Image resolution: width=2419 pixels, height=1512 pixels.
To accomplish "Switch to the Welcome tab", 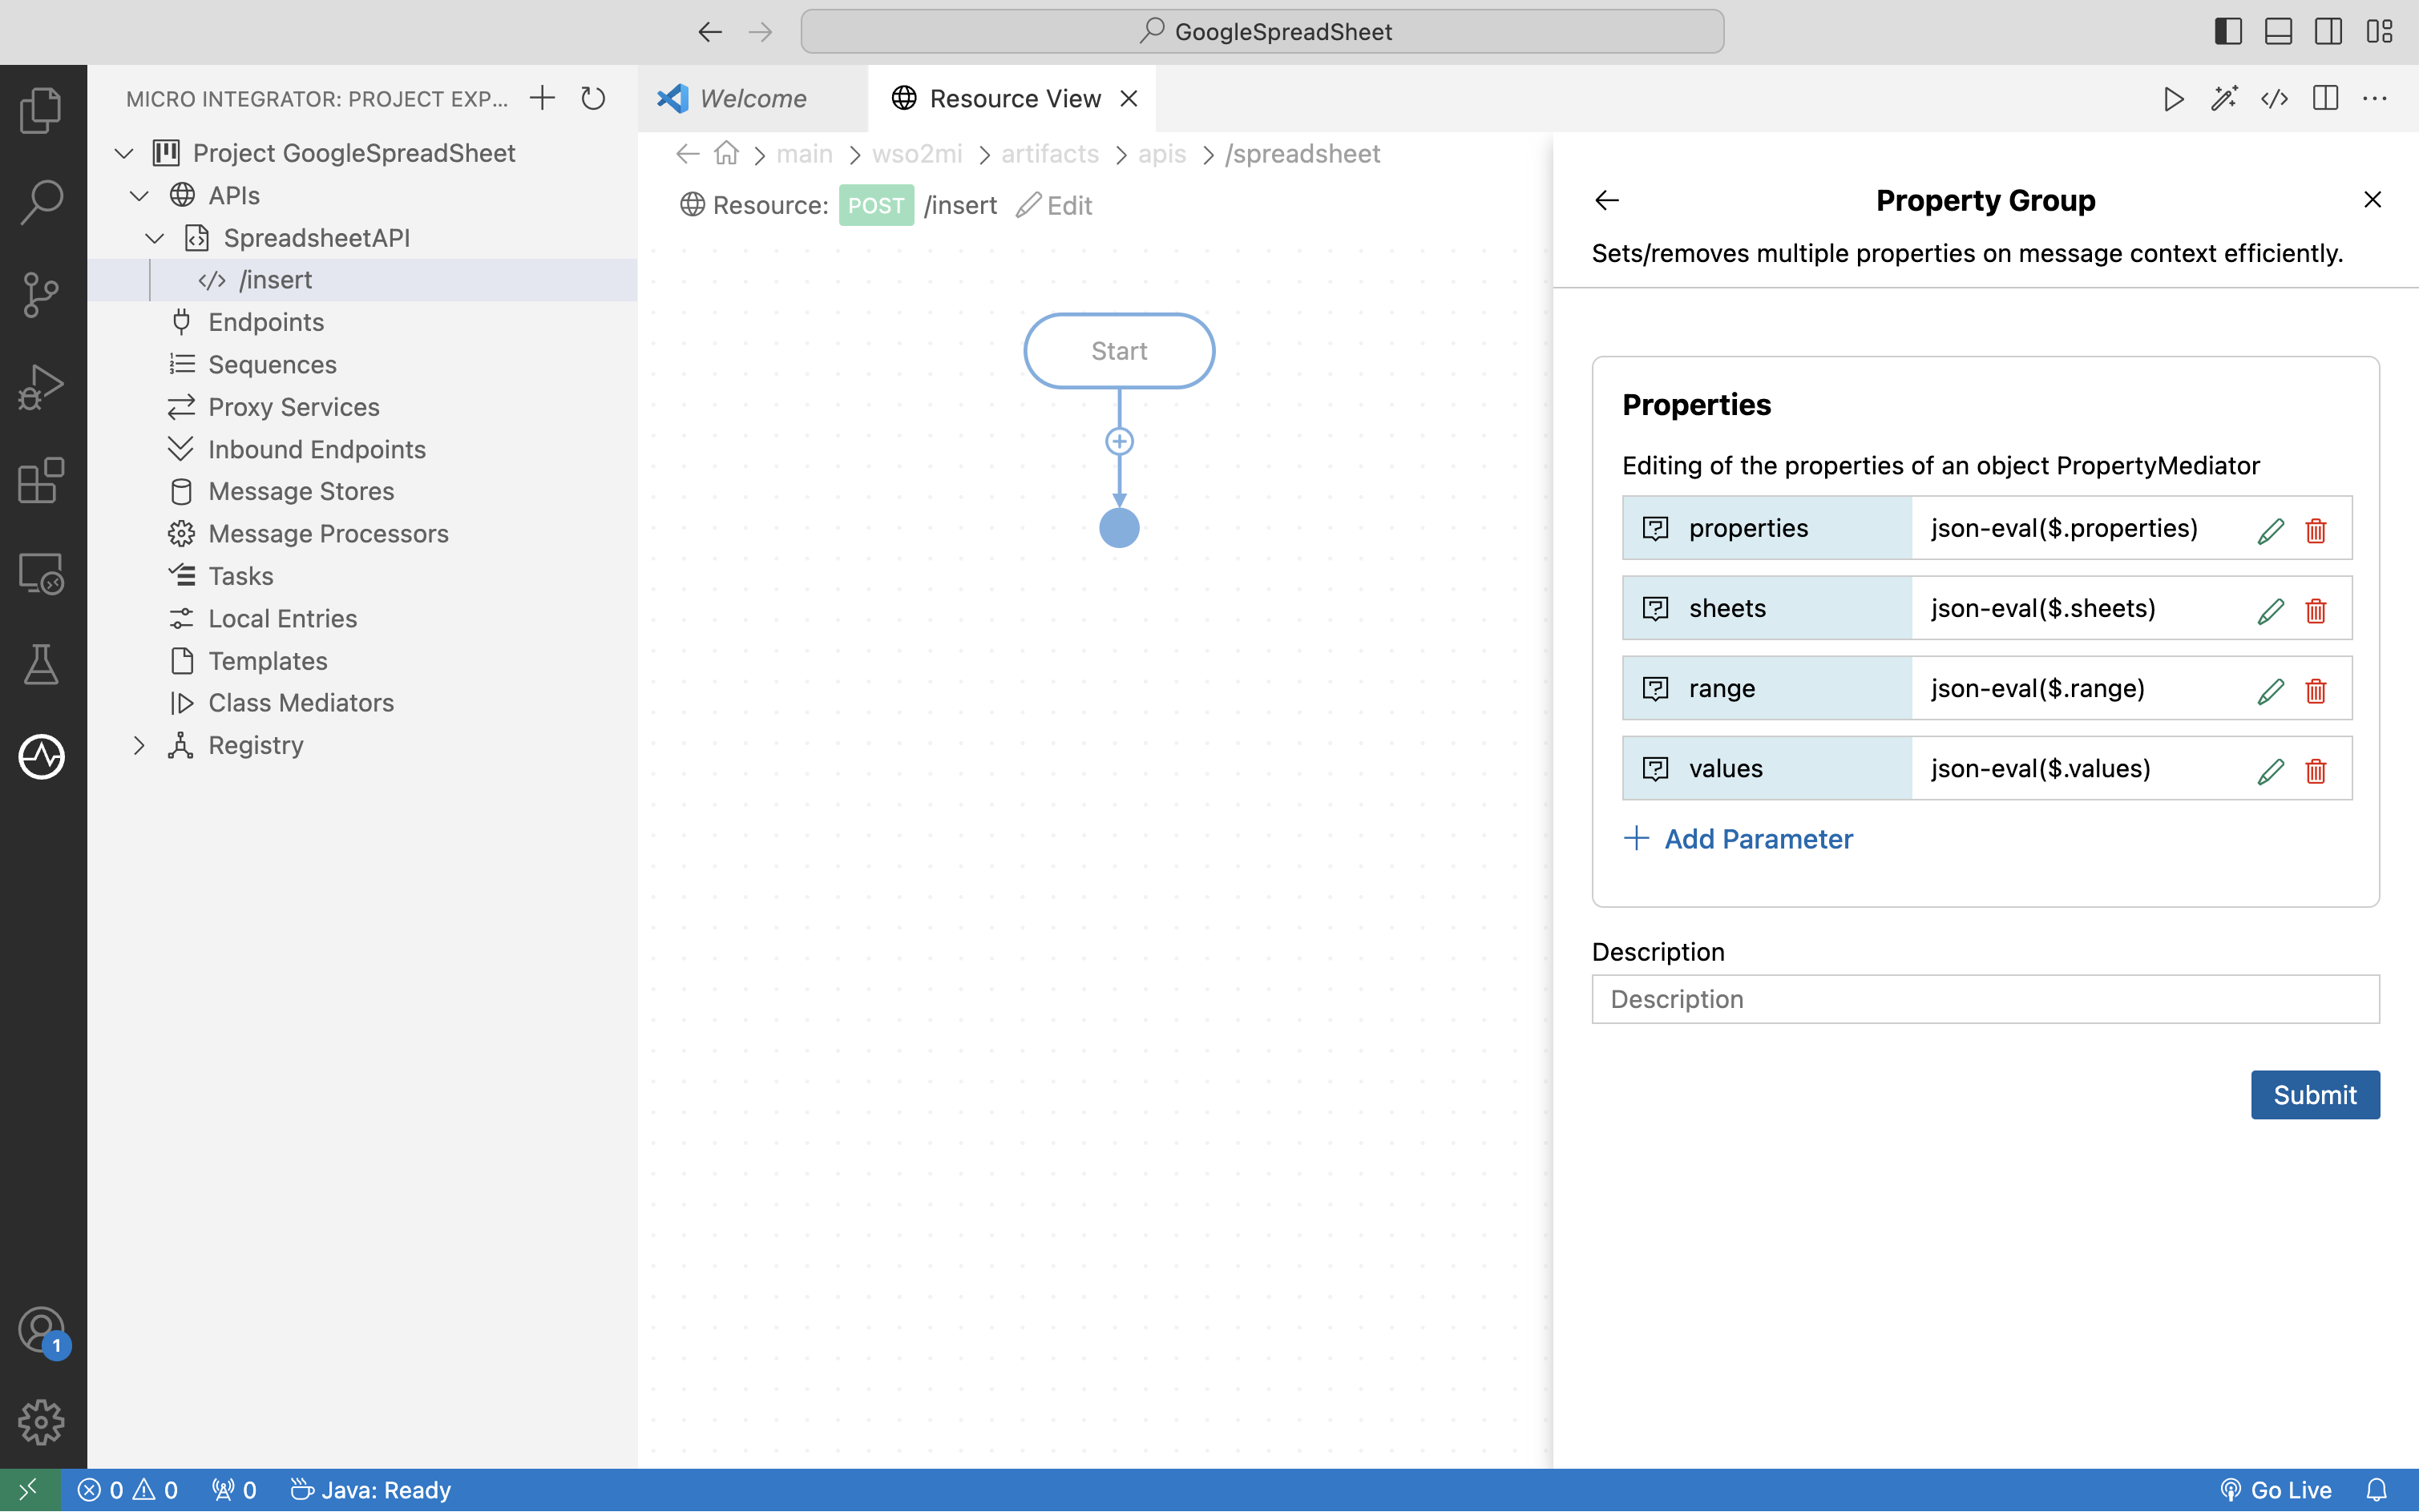I will 752,98.
